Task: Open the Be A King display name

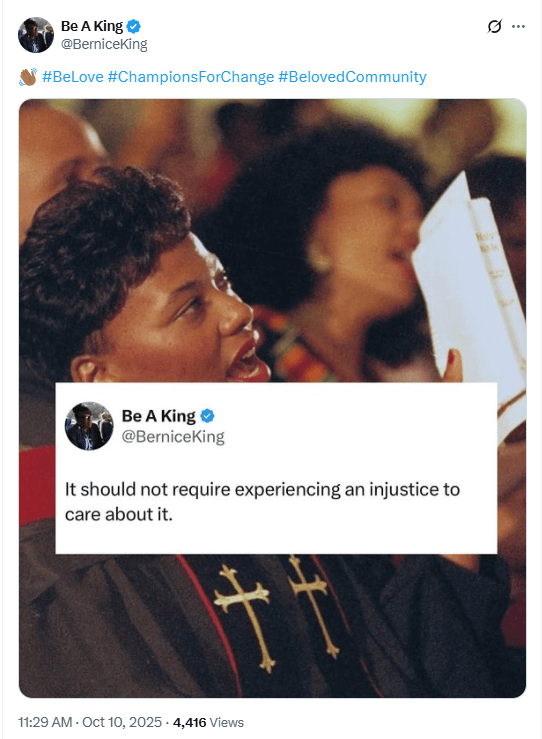Action: pyautogui.click(x=92, y=26)
